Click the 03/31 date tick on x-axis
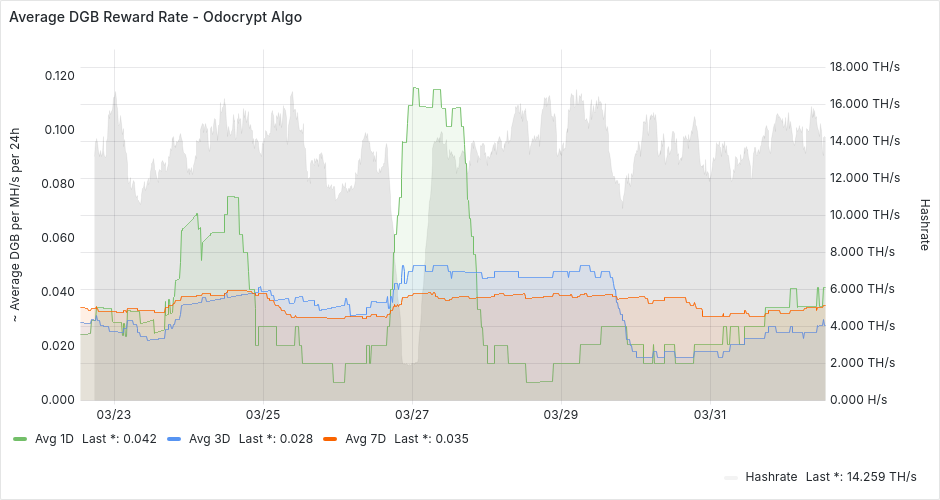 click(710, 415)
